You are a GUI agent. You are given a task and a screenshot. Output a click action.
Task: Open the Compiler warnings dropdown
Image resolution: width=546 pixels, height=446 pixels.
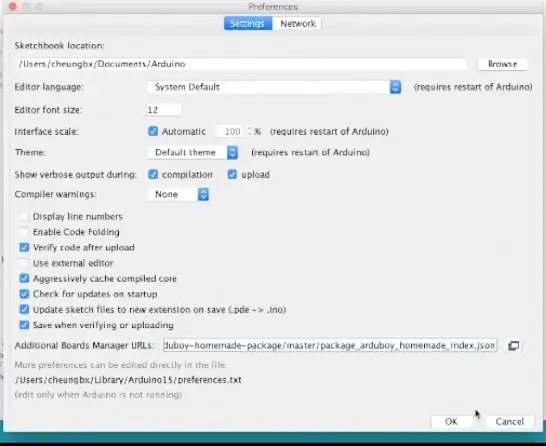178,194
